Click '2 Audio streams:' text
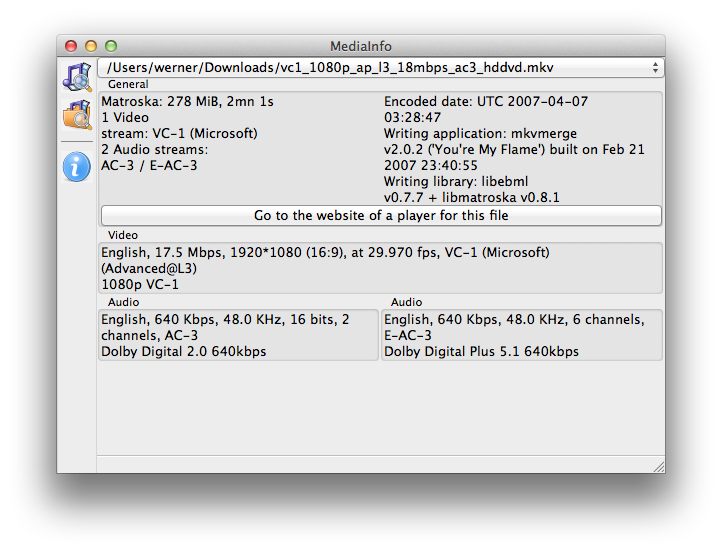The width and height of the screenshot is (722, 552). coord(155,150)
